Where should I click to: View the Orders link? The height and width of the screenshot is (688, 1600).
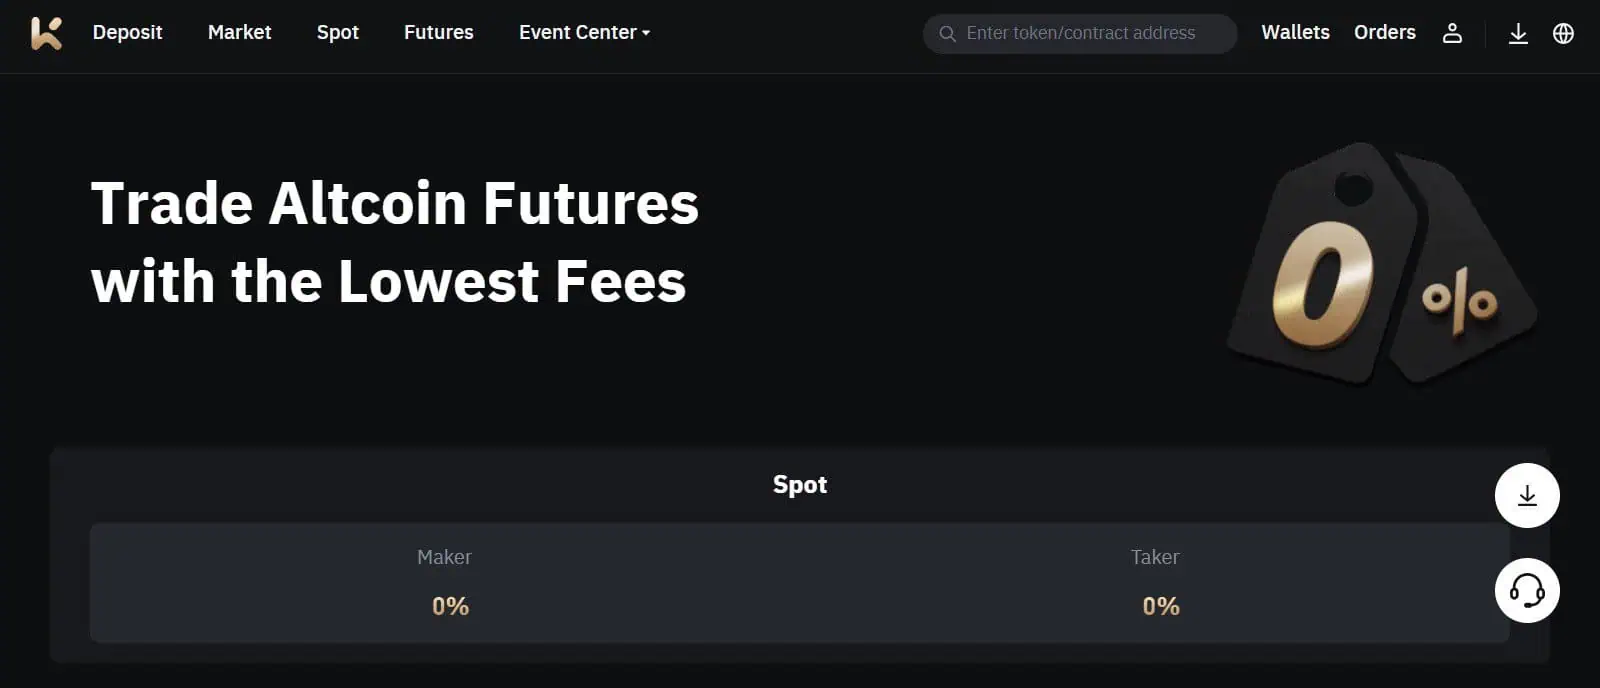(1384, 33)
